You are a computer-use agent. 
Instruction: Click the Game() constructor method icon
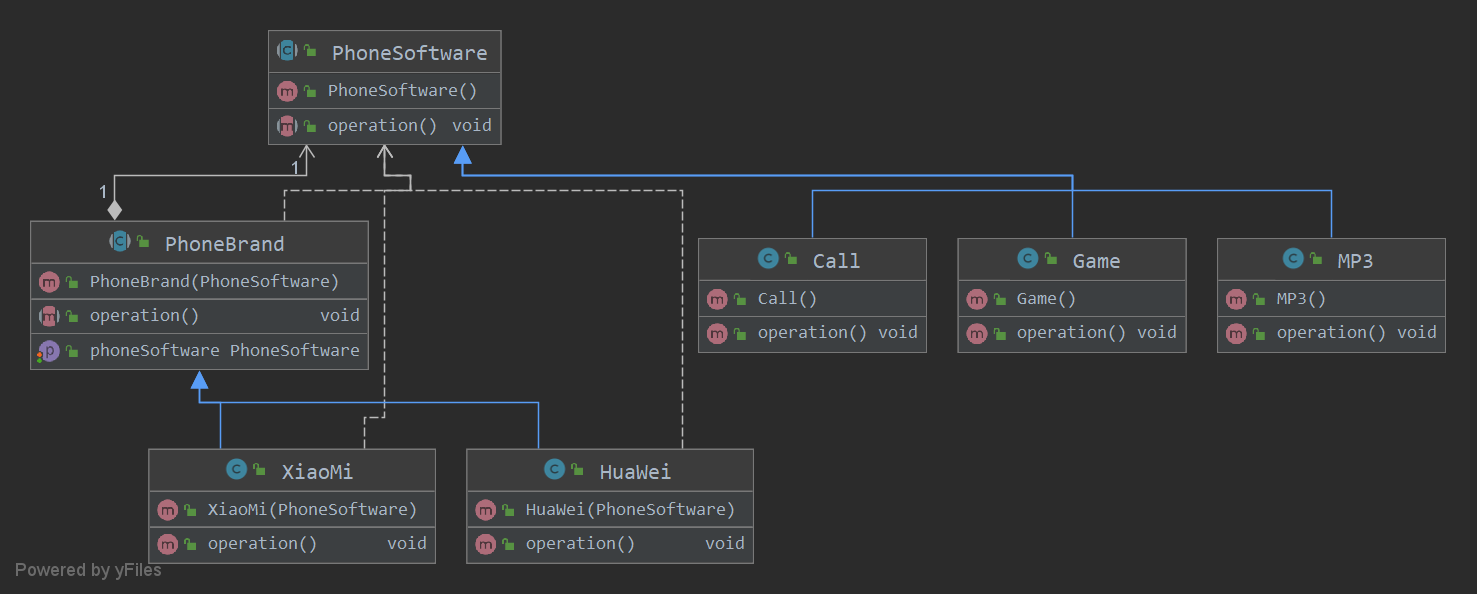click(x=976, y=299)
